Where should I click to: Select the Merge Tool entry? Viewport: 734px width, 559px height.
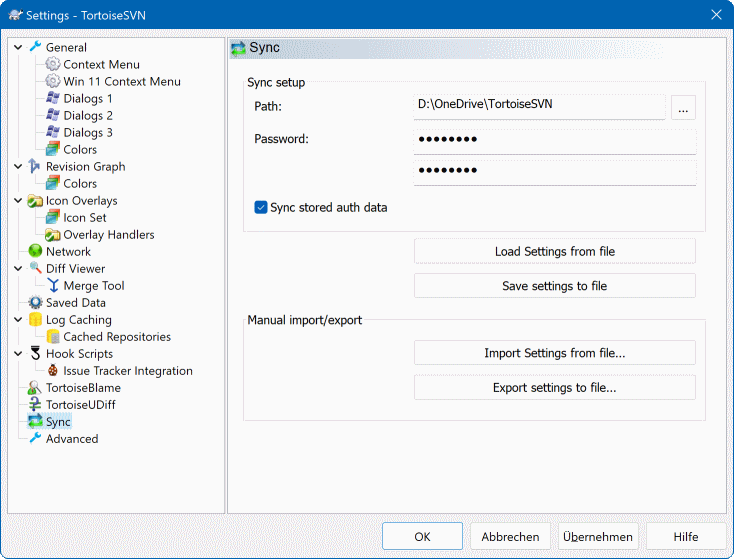pyautogui.click(x=94, y=286)
